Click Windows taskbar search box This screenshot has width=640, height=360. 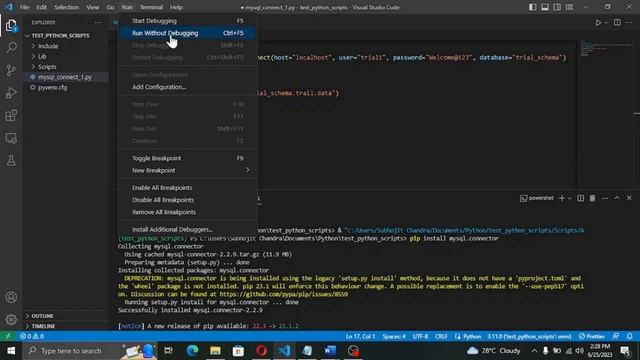click(90, 351)
